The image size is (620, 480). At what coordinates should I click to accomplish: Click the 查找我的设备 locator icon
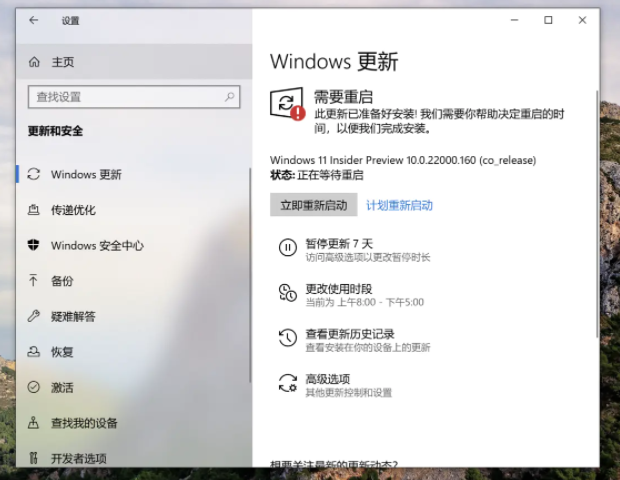34,423
